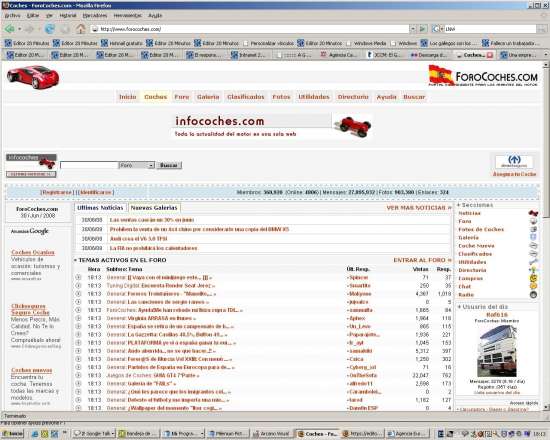550x440 pixels.
Task: Expand the address bar URL history dropdown
Action: 413,29
